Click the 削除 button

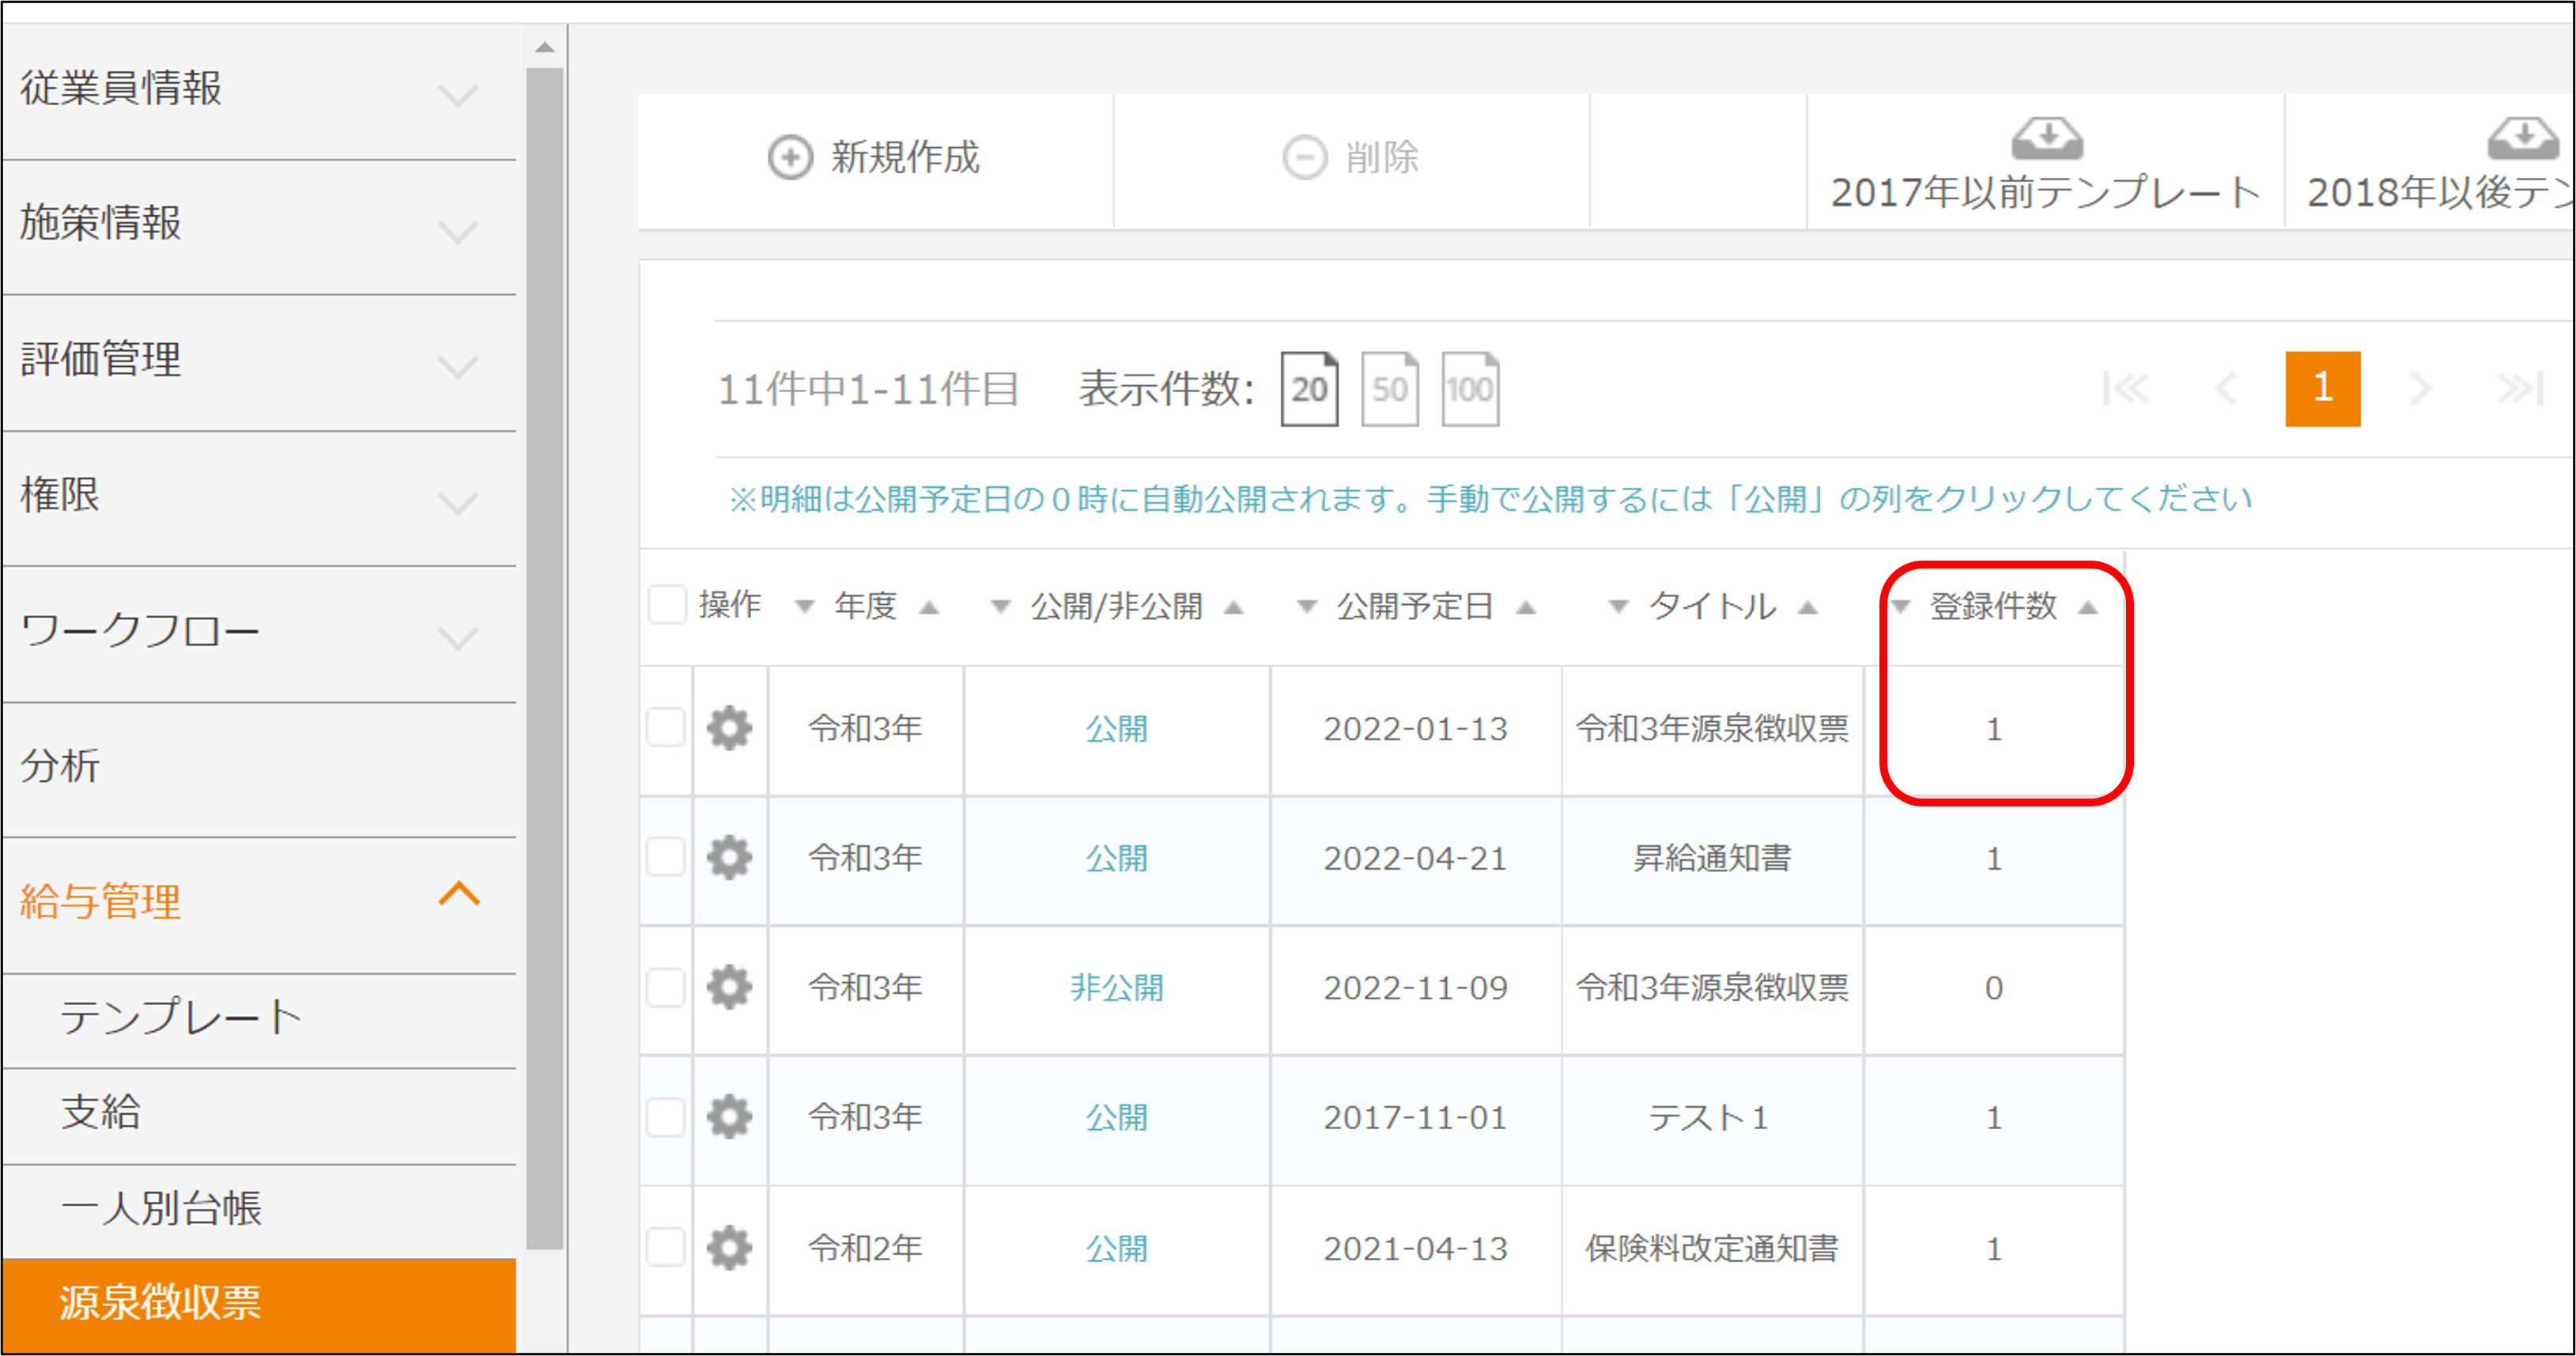[1351, 160]
